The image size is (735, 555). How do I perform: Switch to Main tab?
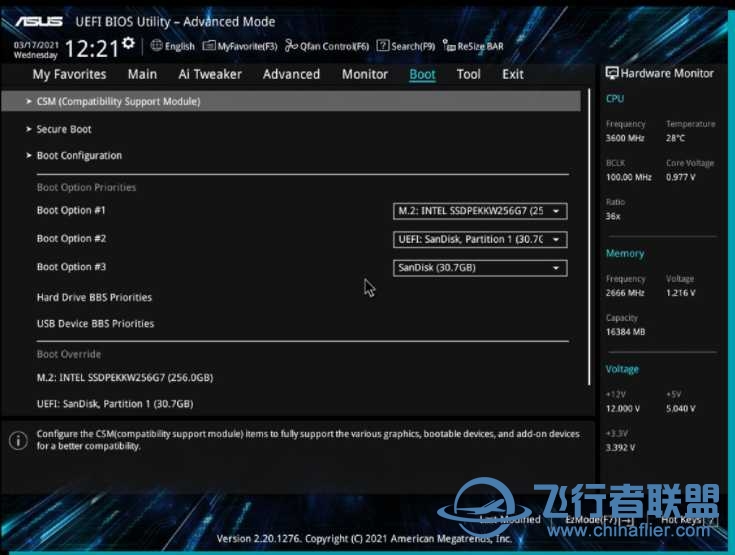(x=142, y=74)
